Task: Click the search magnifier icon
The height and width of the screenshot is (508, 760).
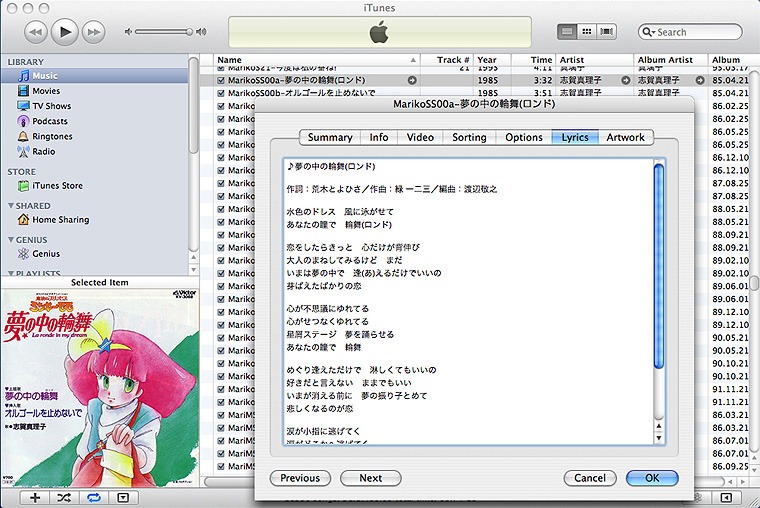Action: (648, 32)
